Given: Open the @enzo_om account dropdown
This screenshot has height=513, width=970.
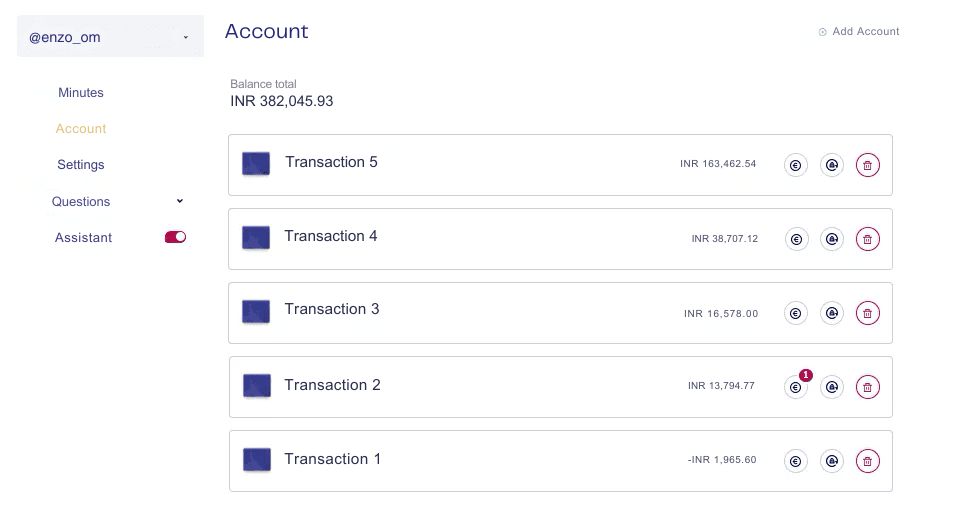Looking at the screenshot, I should click(110, 37).
